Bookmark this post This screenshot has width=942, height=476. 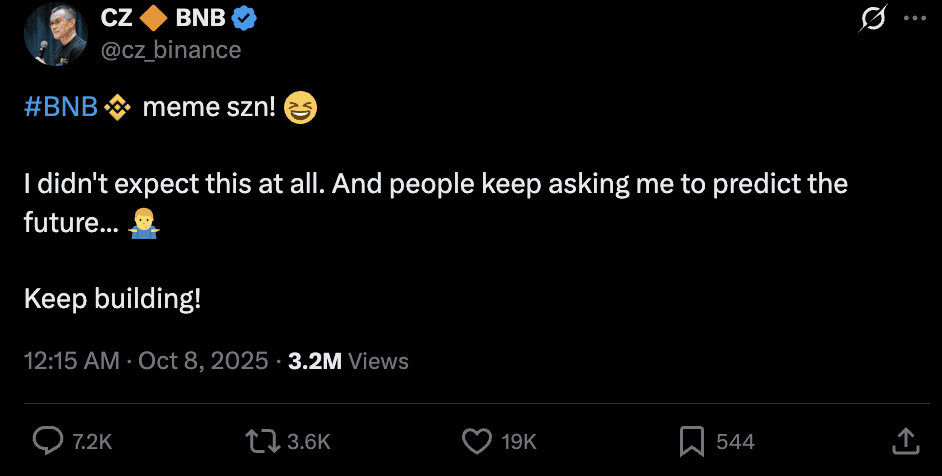pos(692,440)
